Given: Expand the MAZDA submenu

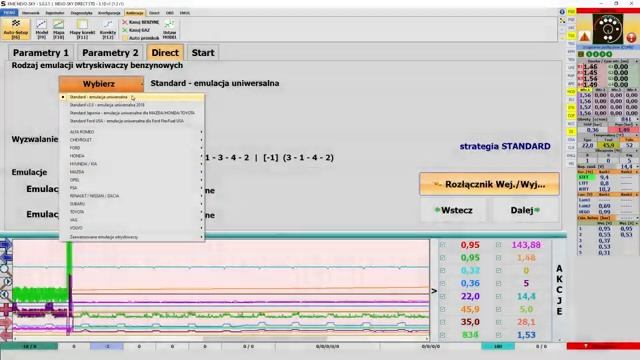Looking at the screenshot, I should (x=132, y=172).
